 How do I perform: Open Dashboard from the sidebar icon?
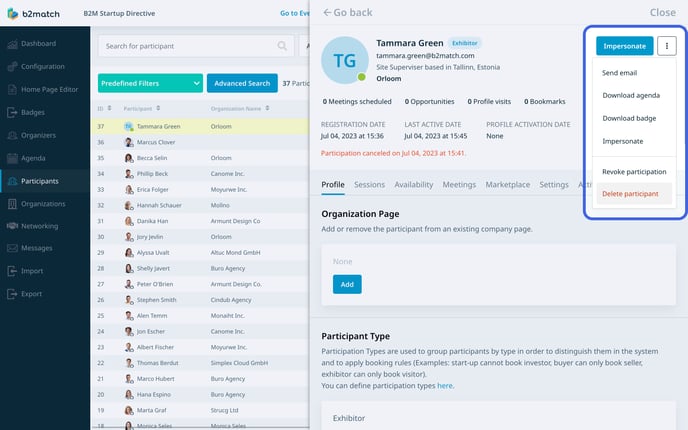12,44
